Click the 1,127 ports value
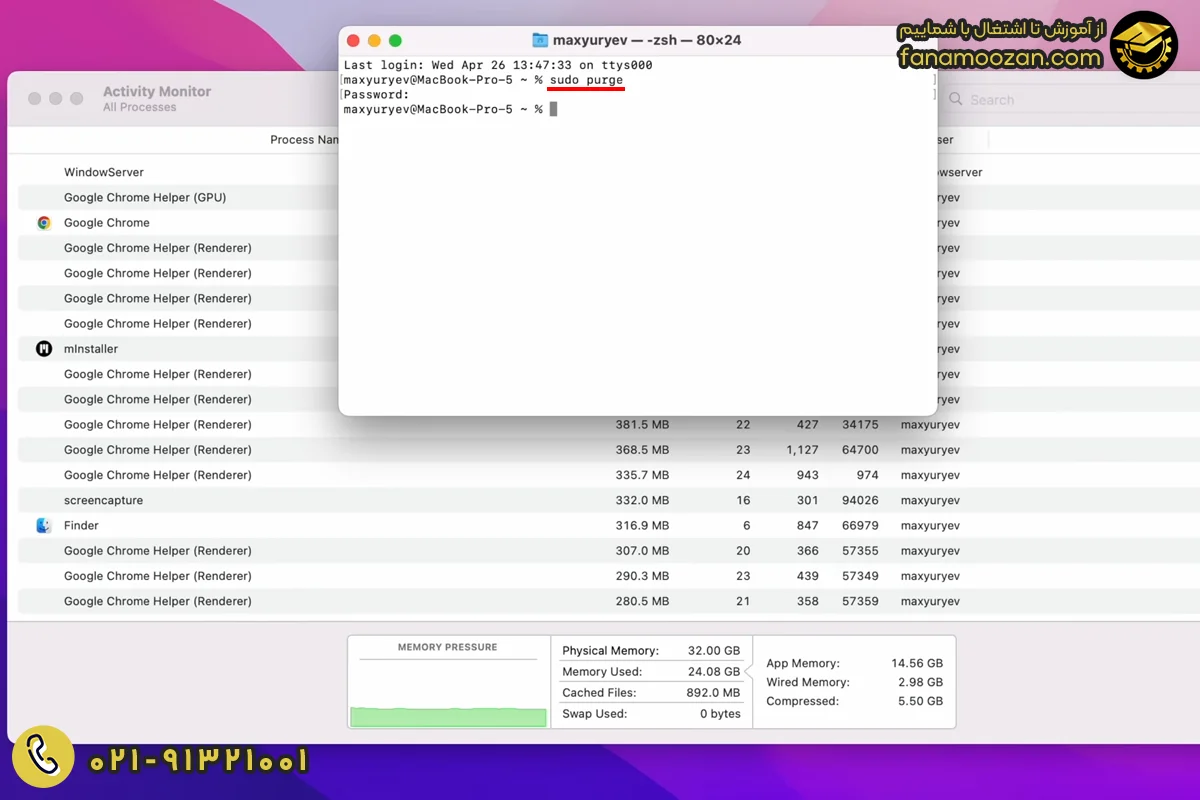 pos(802,450)
